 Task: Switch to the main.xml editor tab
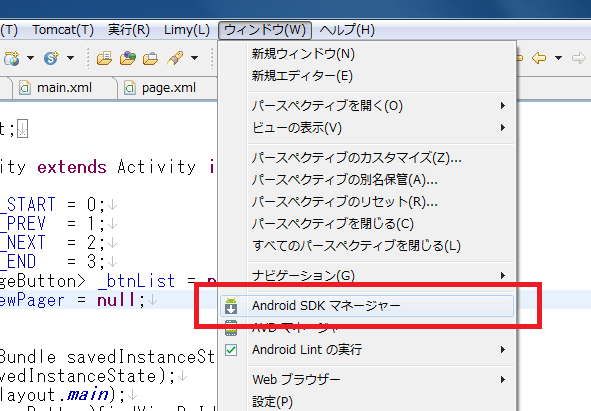(x=64, y=88)
